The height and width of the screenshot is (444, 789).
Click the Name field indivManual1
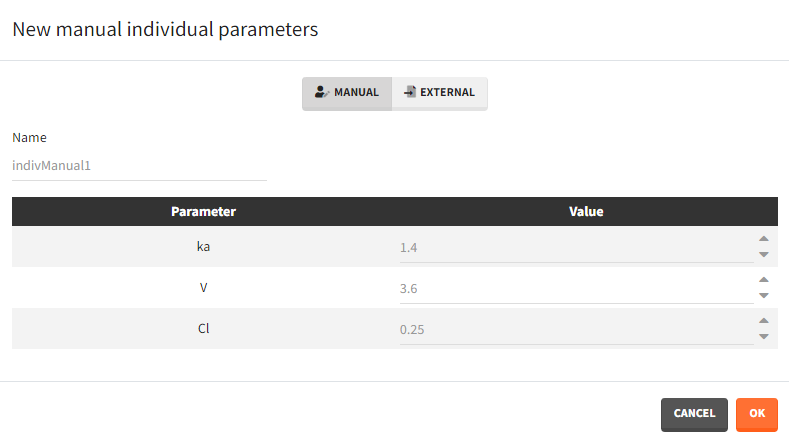pos(139,165)
